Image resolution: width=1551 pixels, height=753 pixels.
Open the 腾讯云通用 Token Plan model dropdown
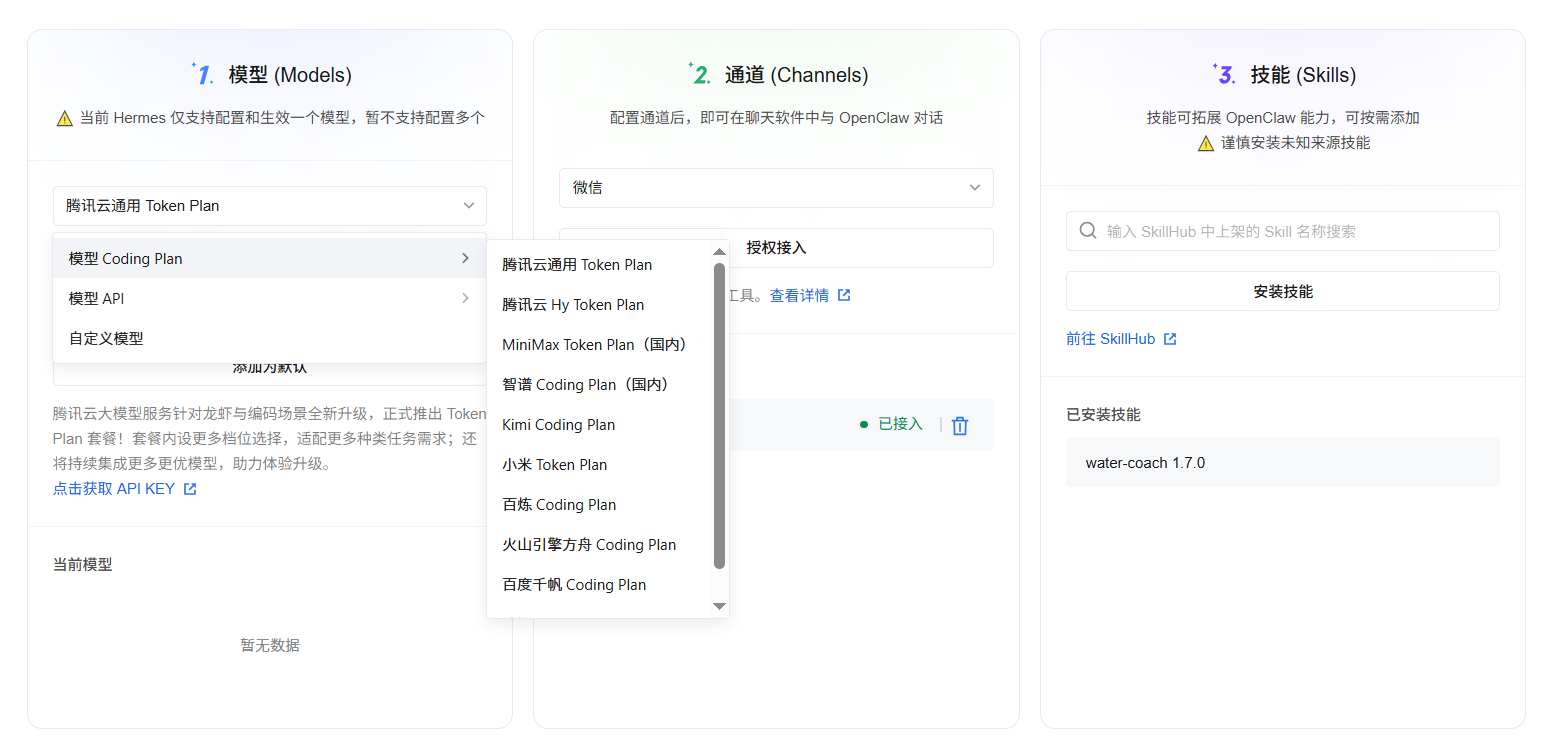(x=270, y=206)
